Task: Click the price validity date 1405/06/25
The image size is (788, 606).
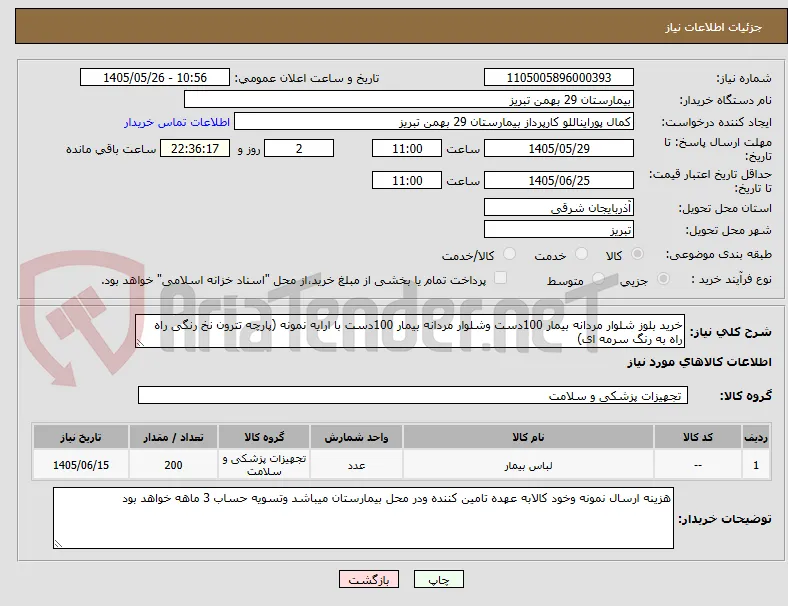Action: [558, 180]
